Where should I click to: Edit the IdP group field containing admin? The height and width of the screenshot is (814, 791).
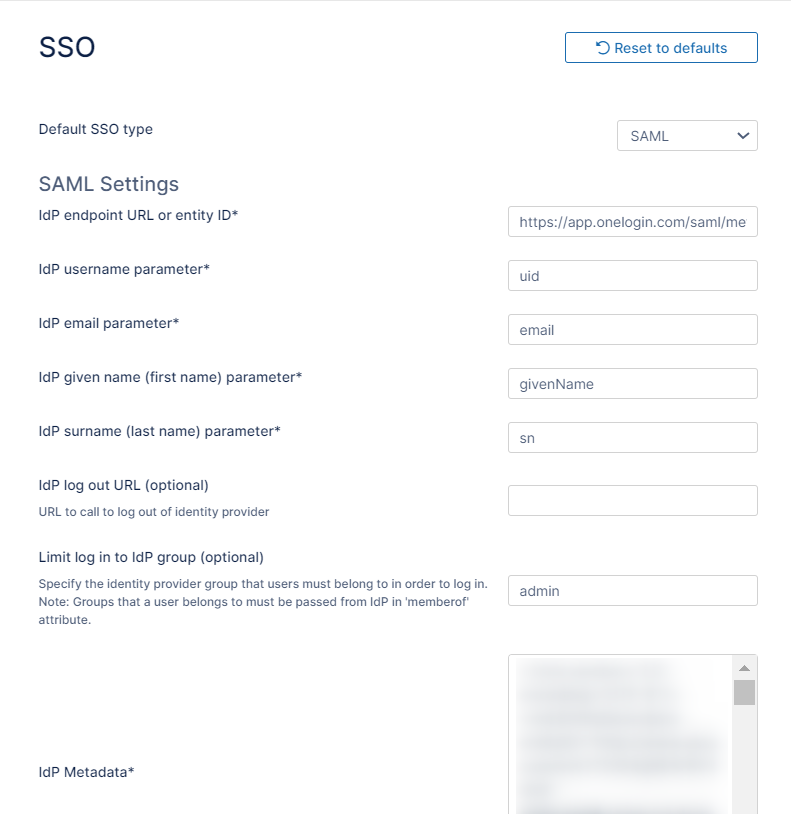[632, 591]
